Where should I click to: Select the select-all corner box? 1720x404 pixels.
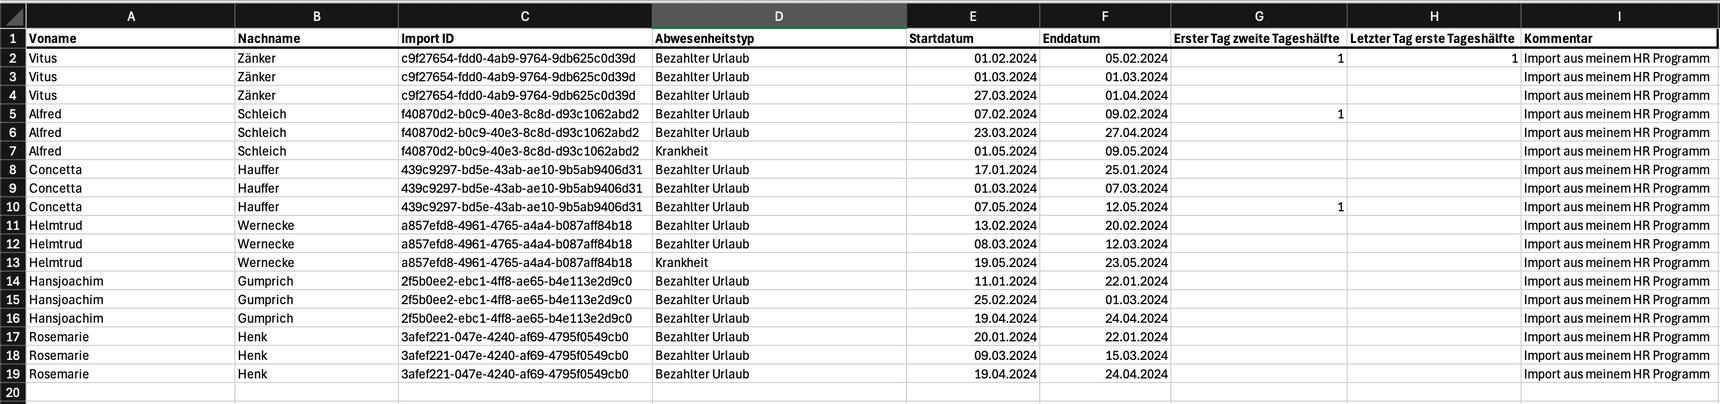[13, 16]
